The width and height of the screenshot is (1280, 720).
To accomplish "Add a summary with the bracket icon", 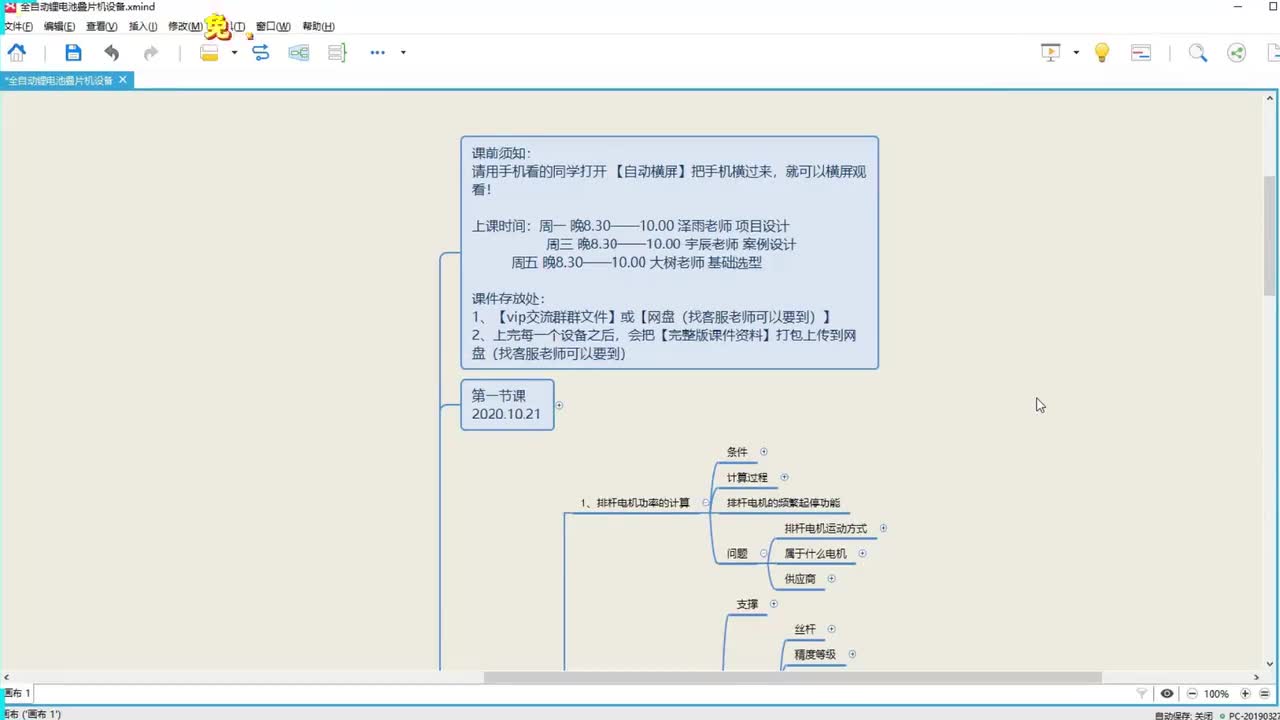I will click(x=337, y=53).
